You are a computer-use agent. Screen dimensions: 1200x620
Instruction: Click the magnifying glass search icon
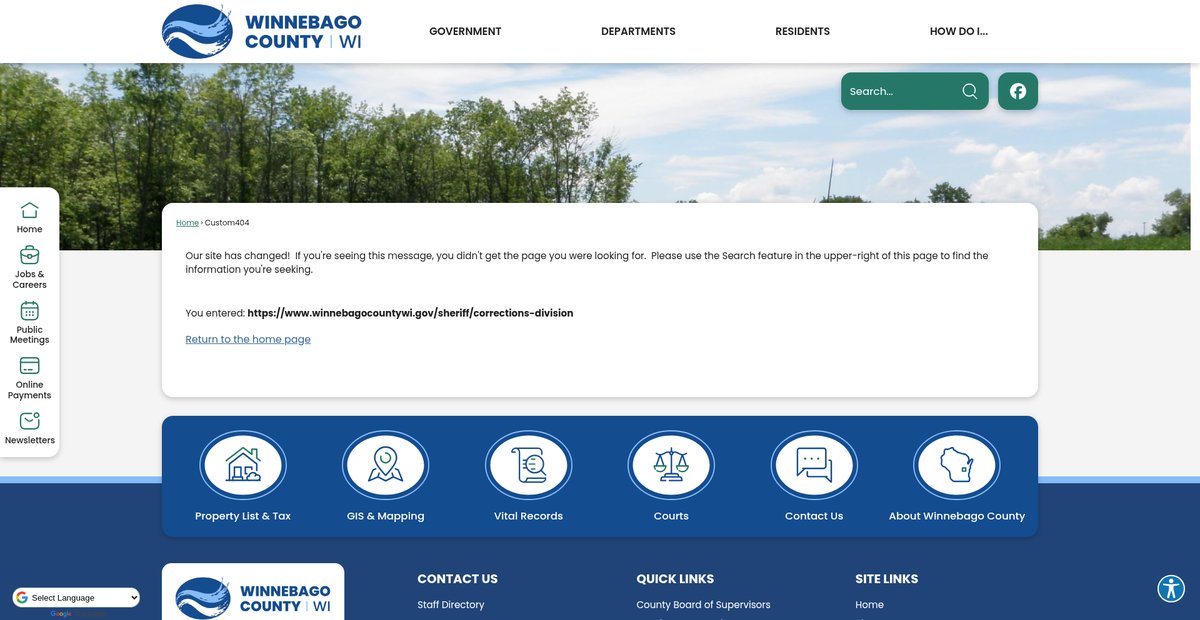pos(970,91)
